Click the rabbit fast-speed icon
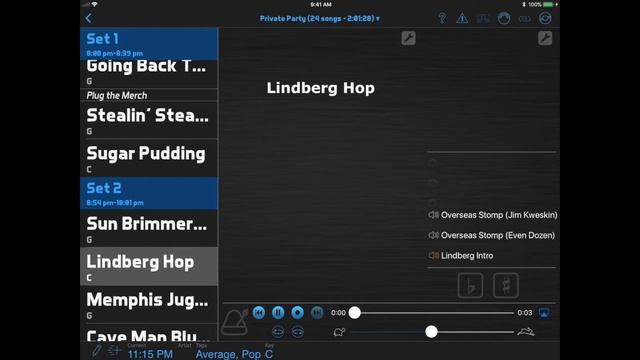This screenshot has height=360, width=640. click(526, 332)
